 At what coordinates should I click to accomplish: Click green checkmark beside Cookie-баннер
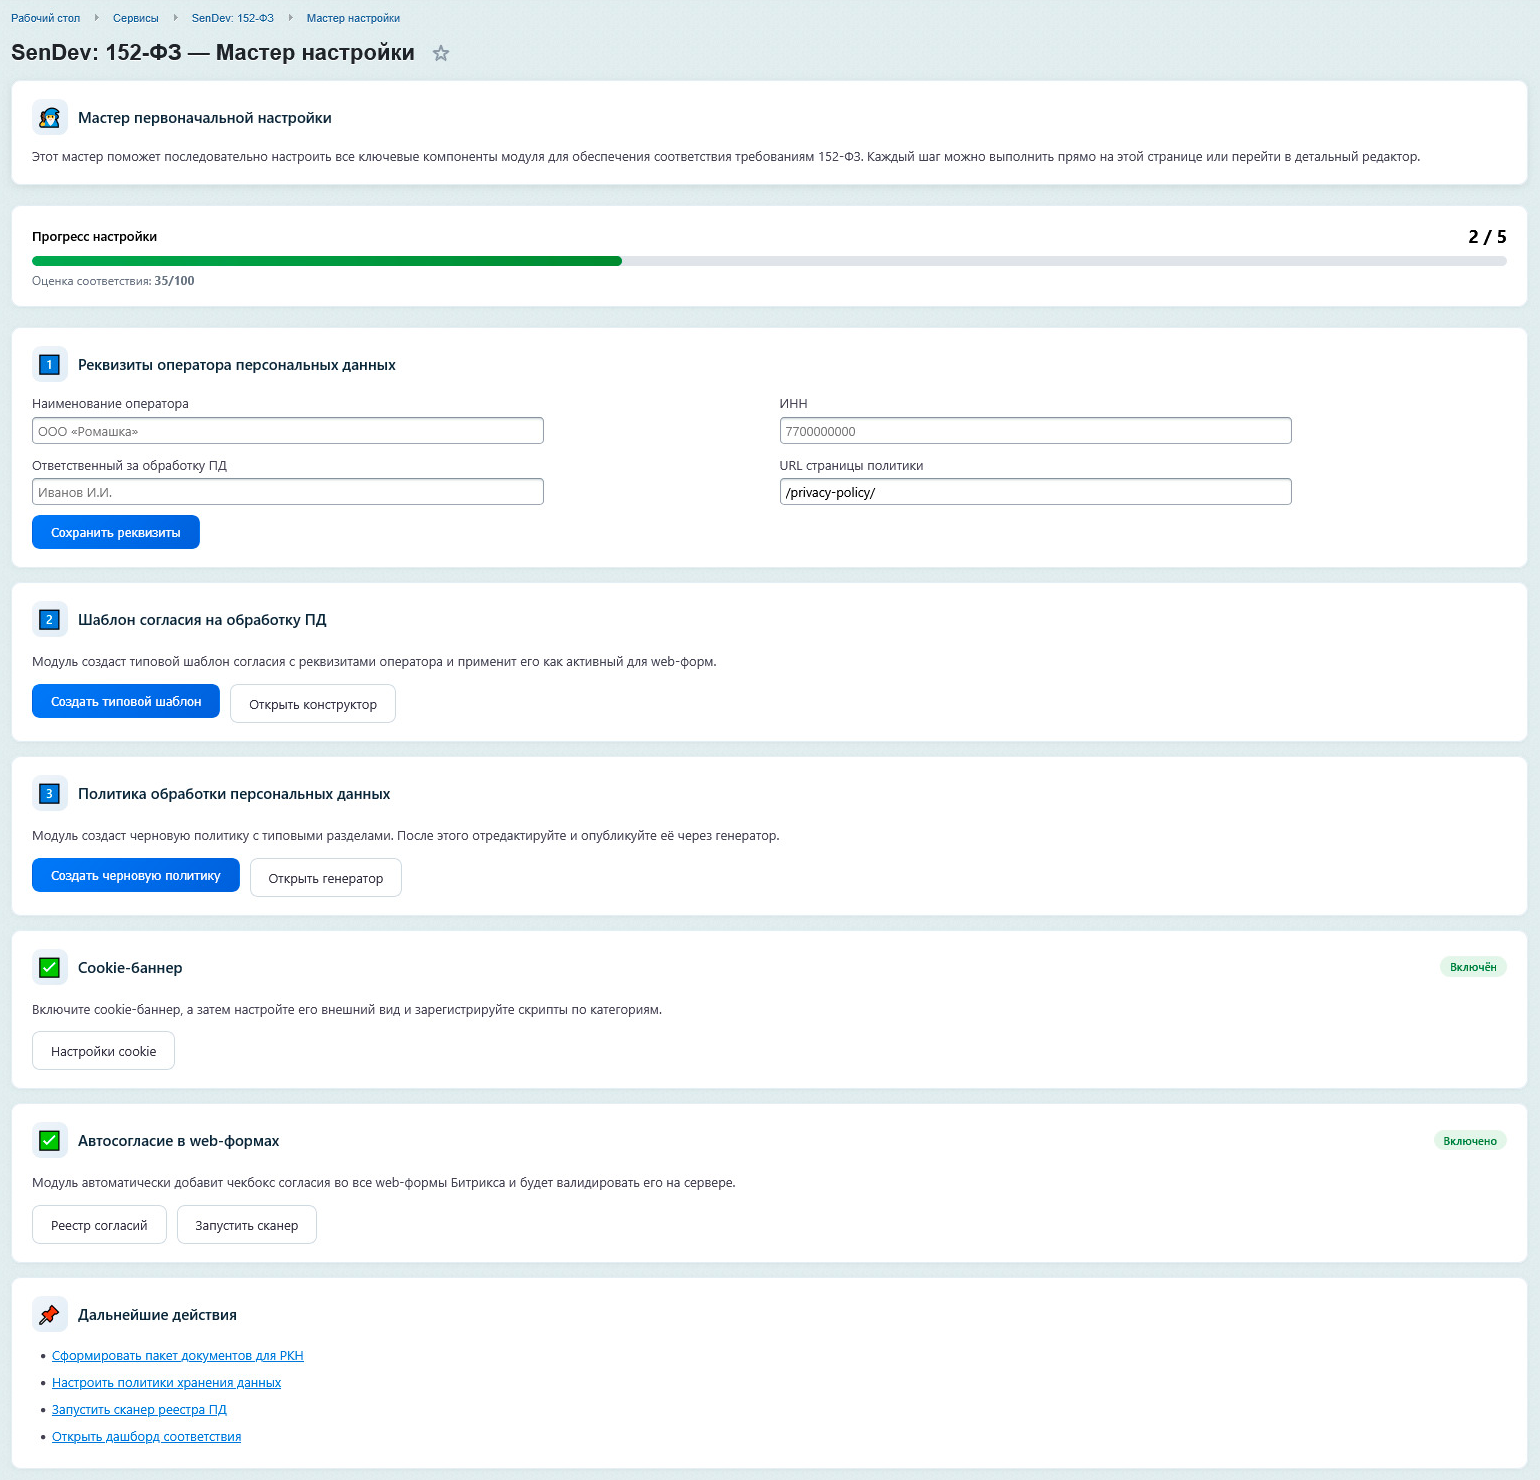click(x=50, y=968)
